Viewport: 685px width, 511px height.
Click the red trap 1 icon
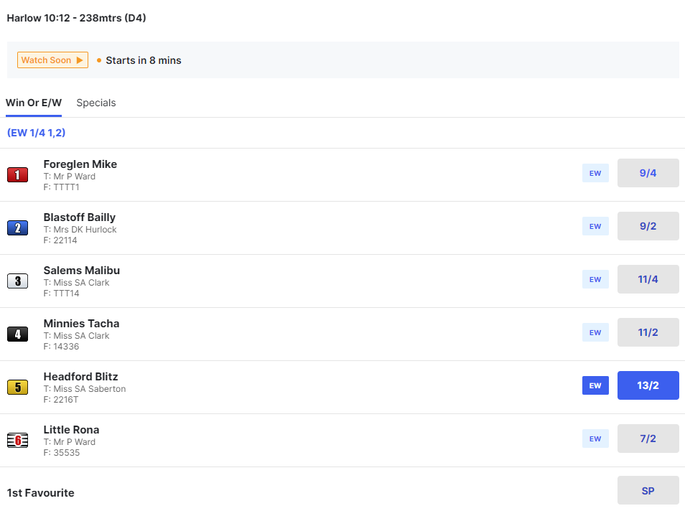point(17,175)
